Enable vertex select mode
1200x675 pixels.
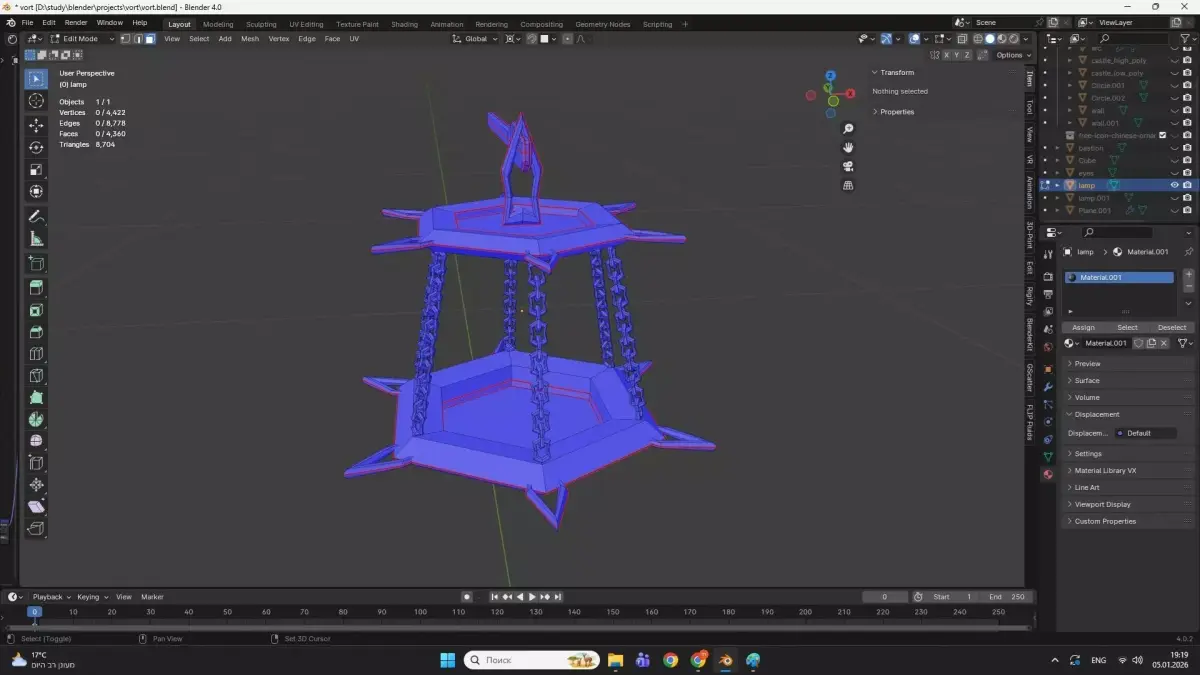[x=125, y=39]
